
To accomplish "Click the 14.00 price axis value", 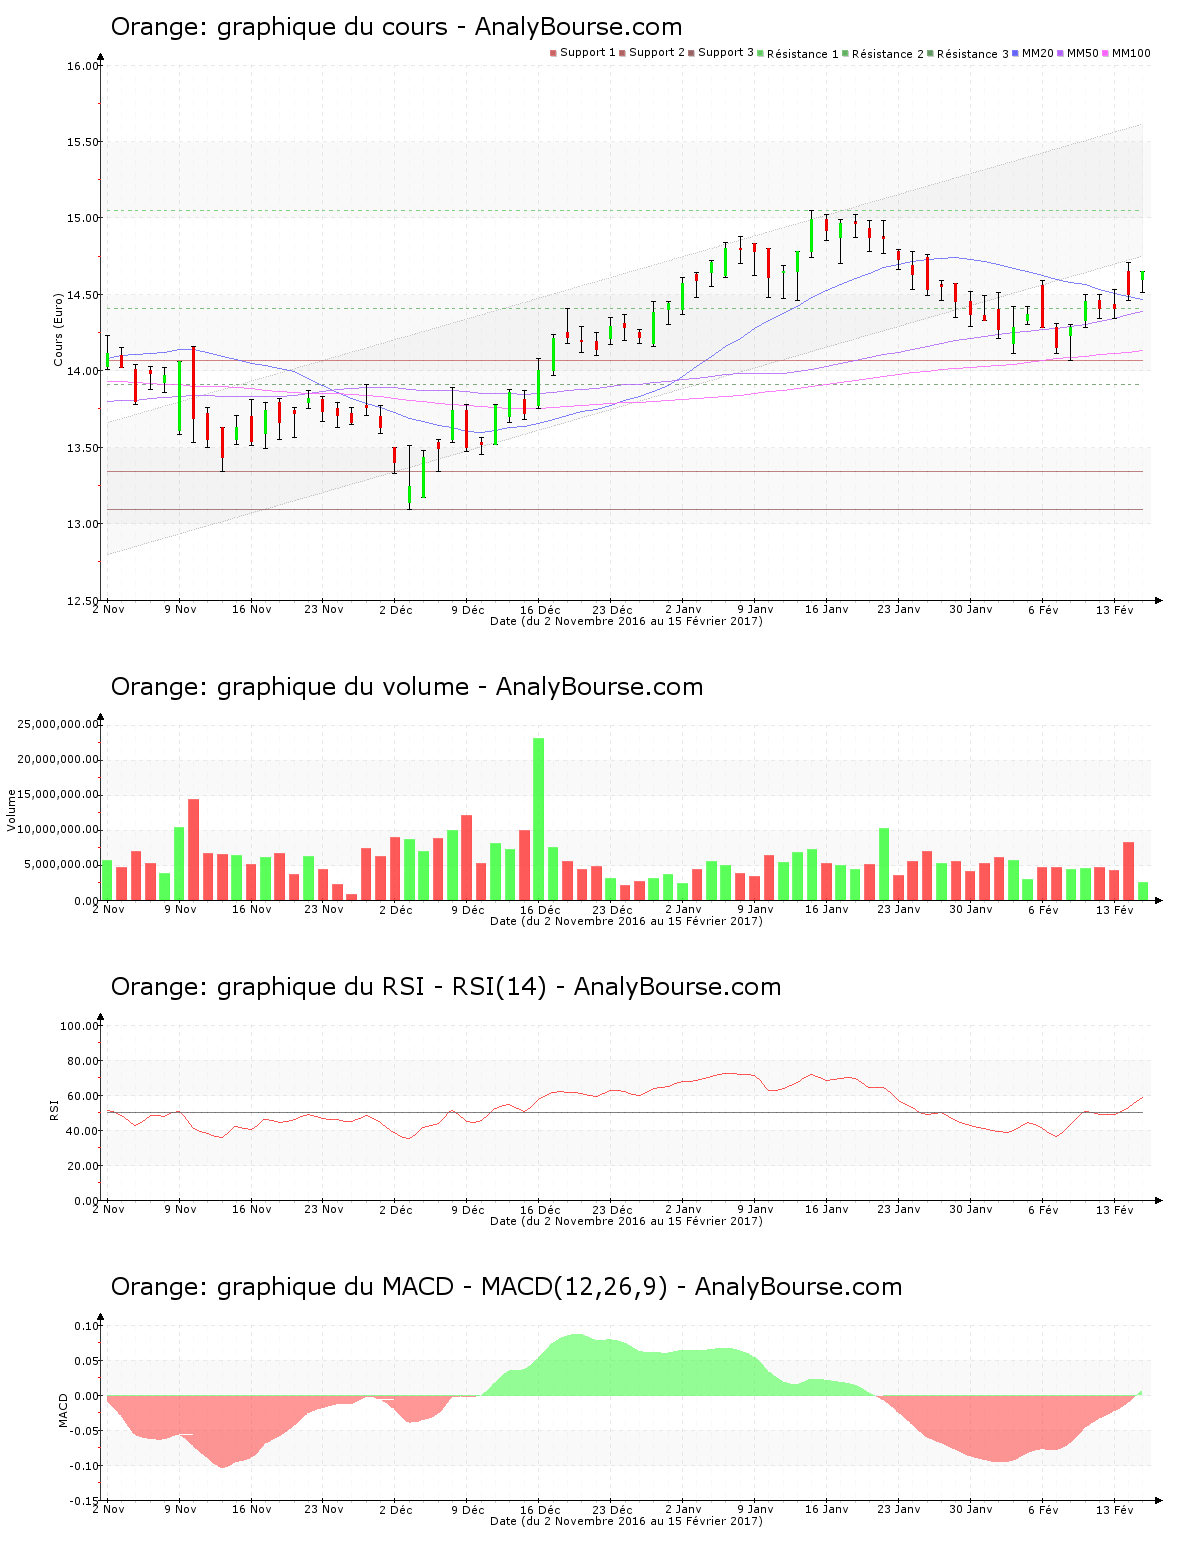I will (x=83, y=371).
